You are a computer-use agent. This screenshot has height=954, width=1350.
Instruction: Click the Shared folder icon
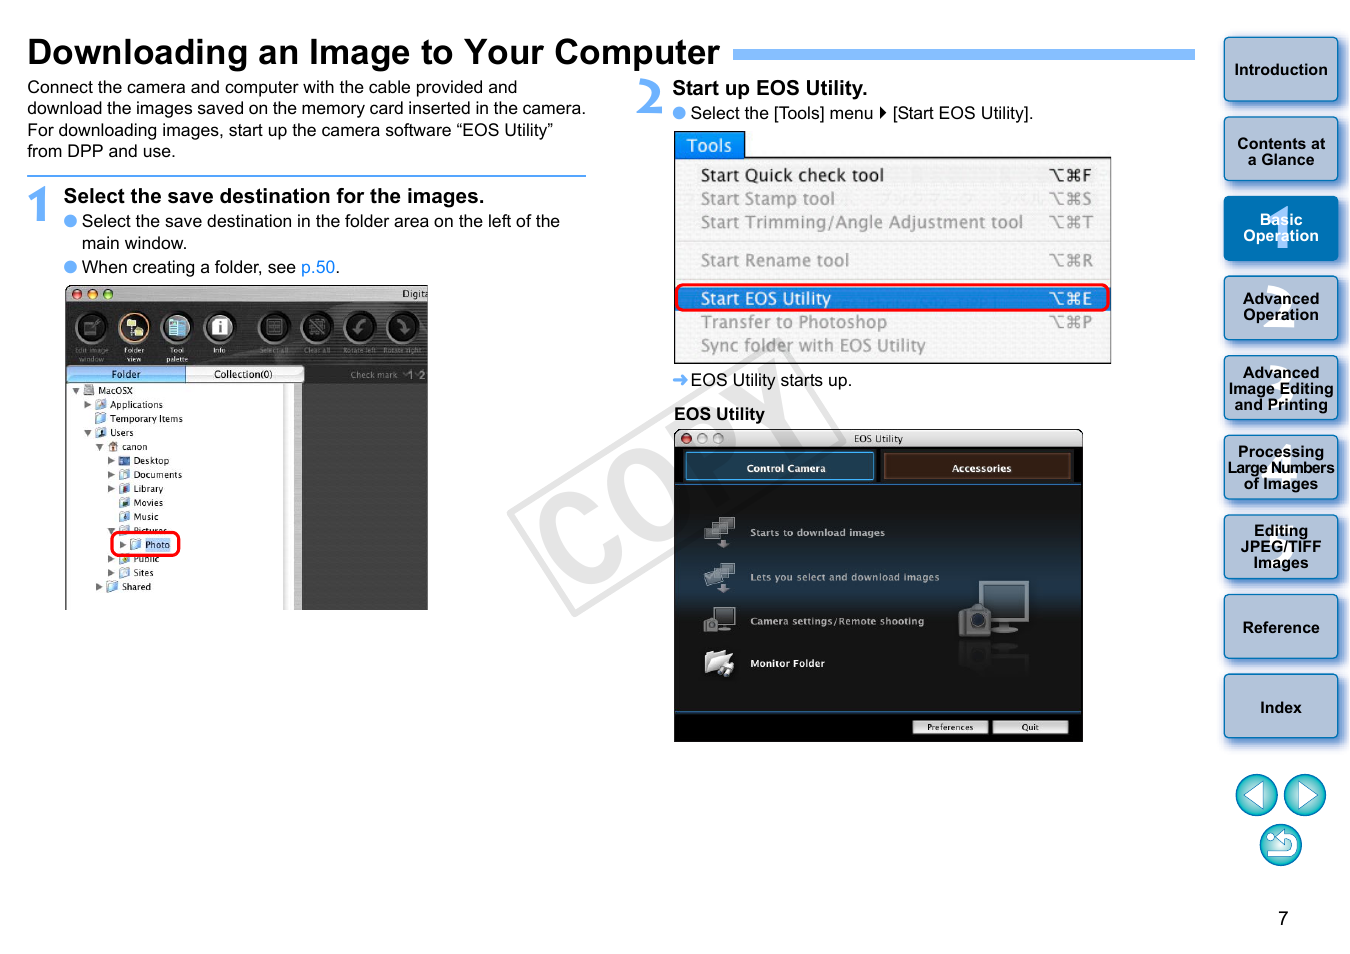(x=113, y=587)
